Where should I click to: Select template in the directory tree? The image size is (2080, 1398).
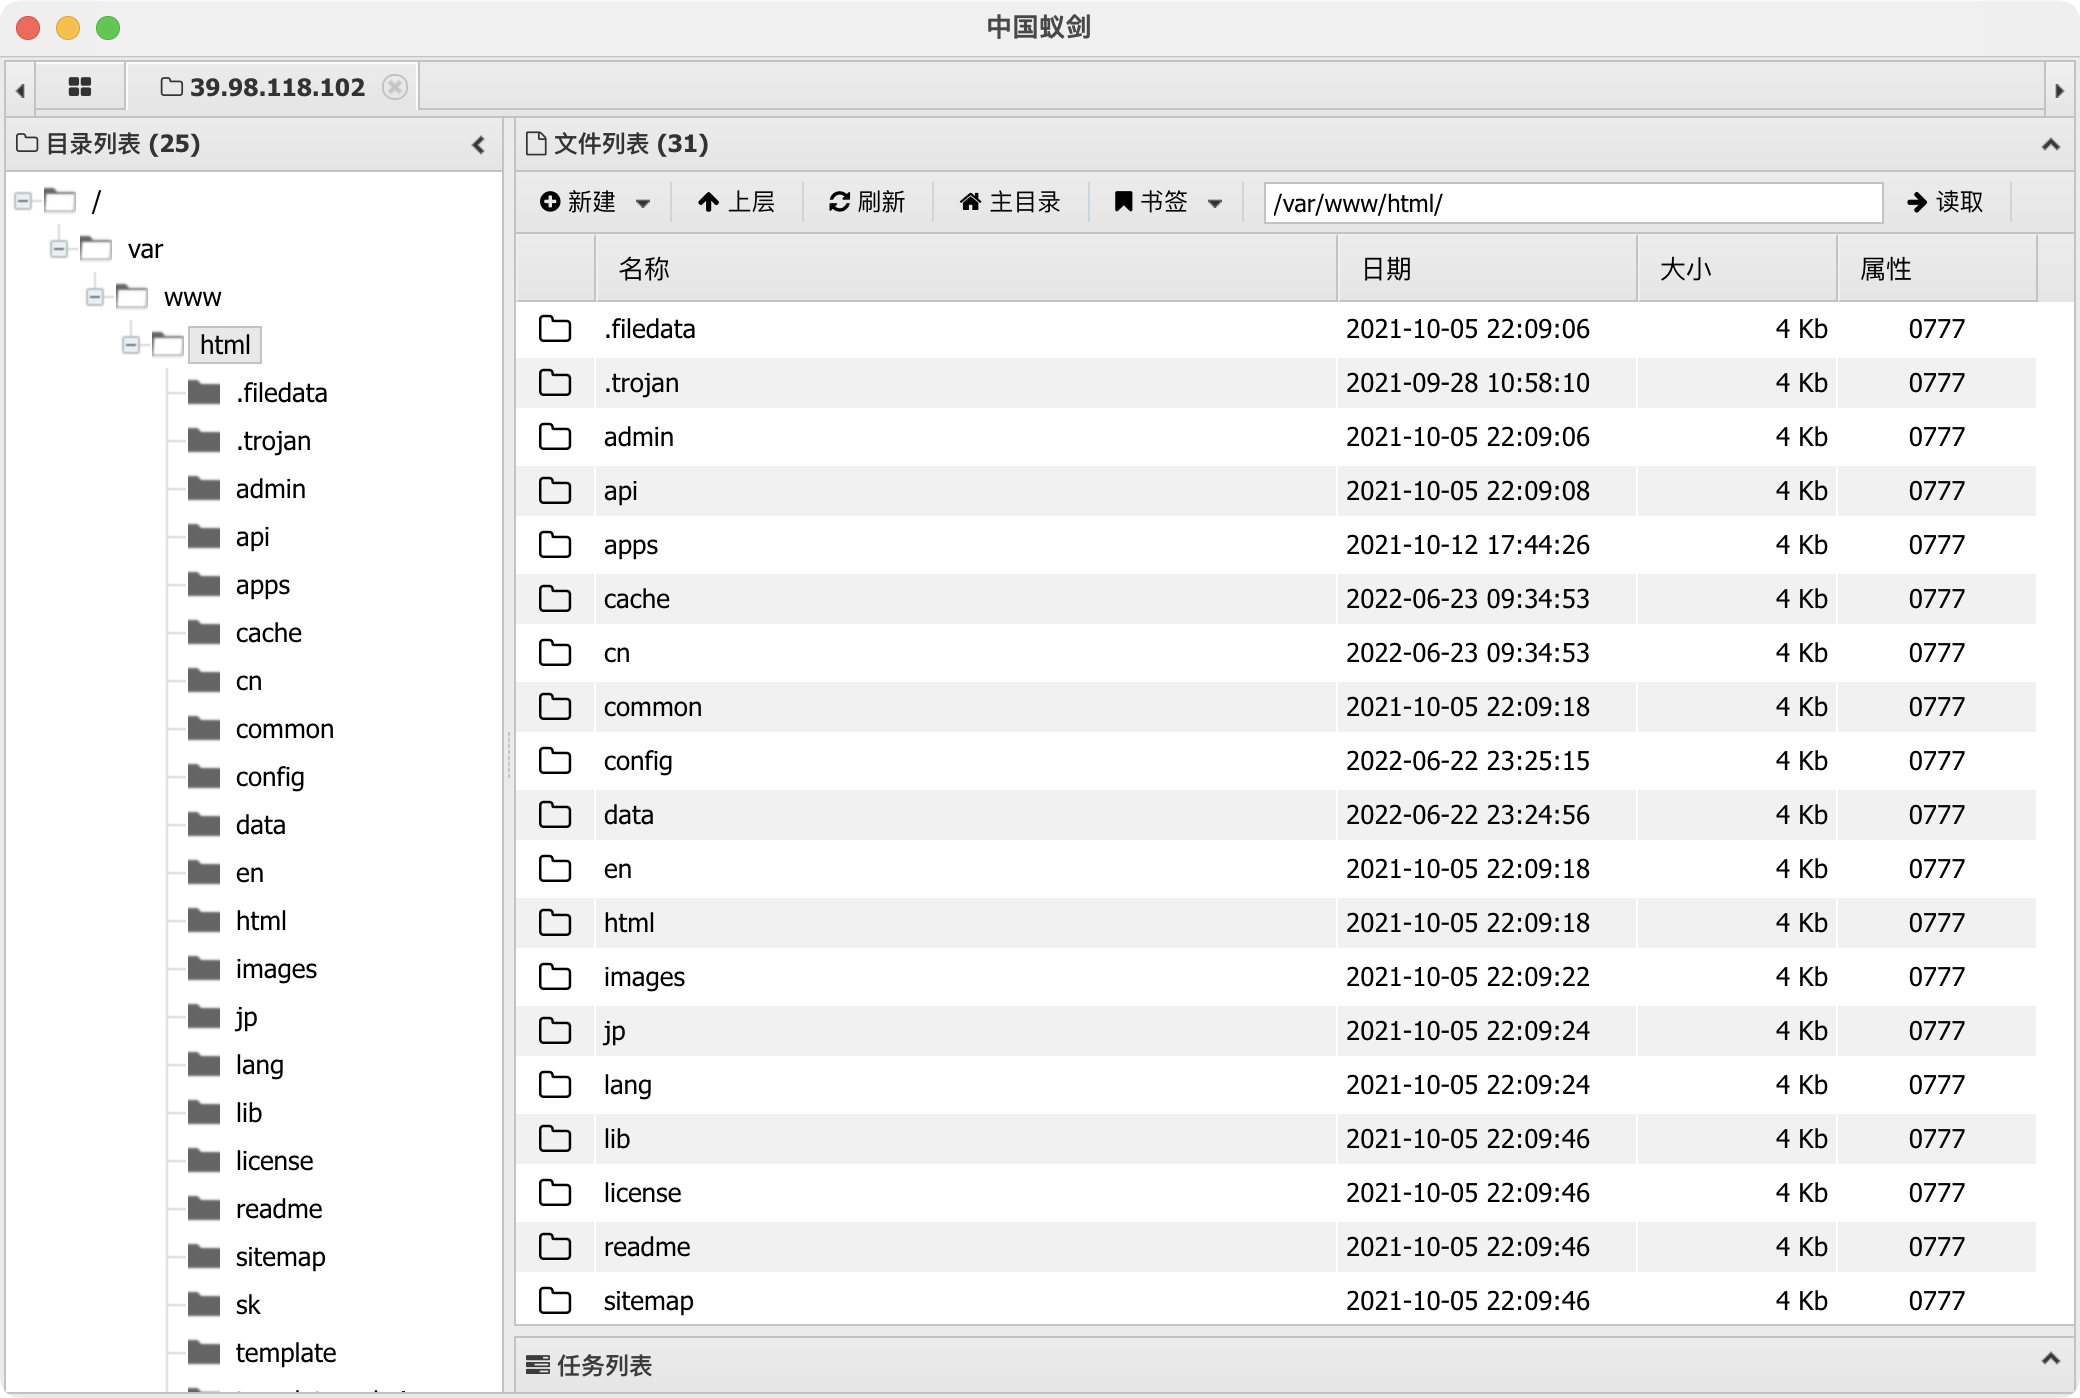coord(286,1353)
